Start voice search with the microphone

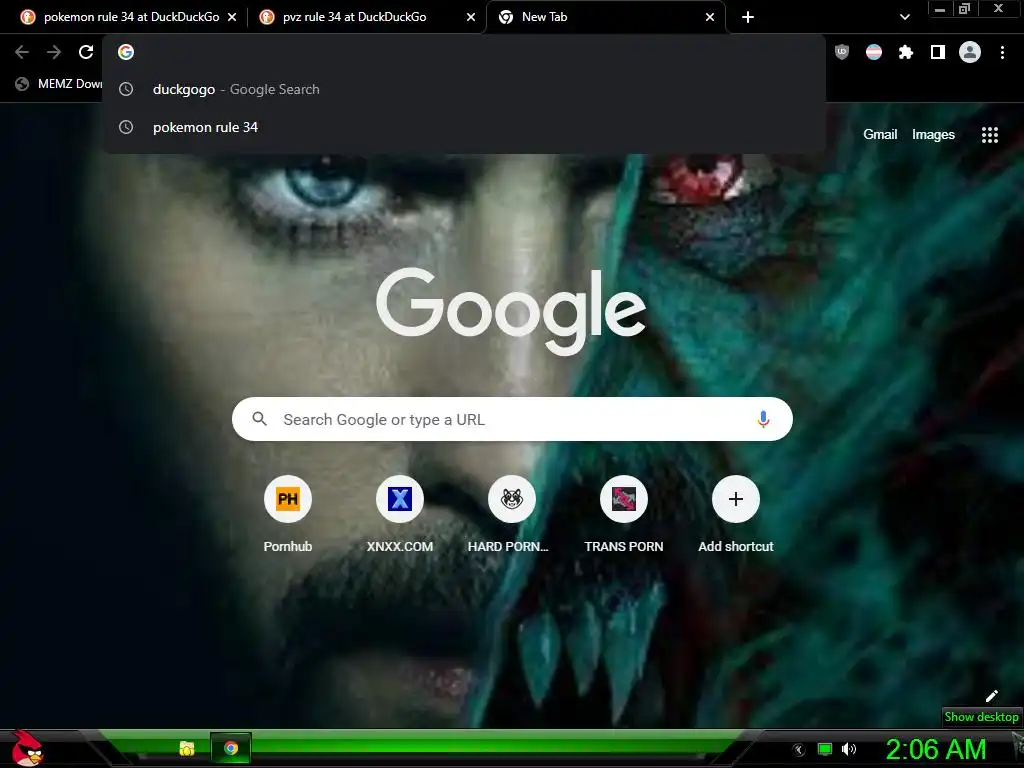tap(763, 419)
